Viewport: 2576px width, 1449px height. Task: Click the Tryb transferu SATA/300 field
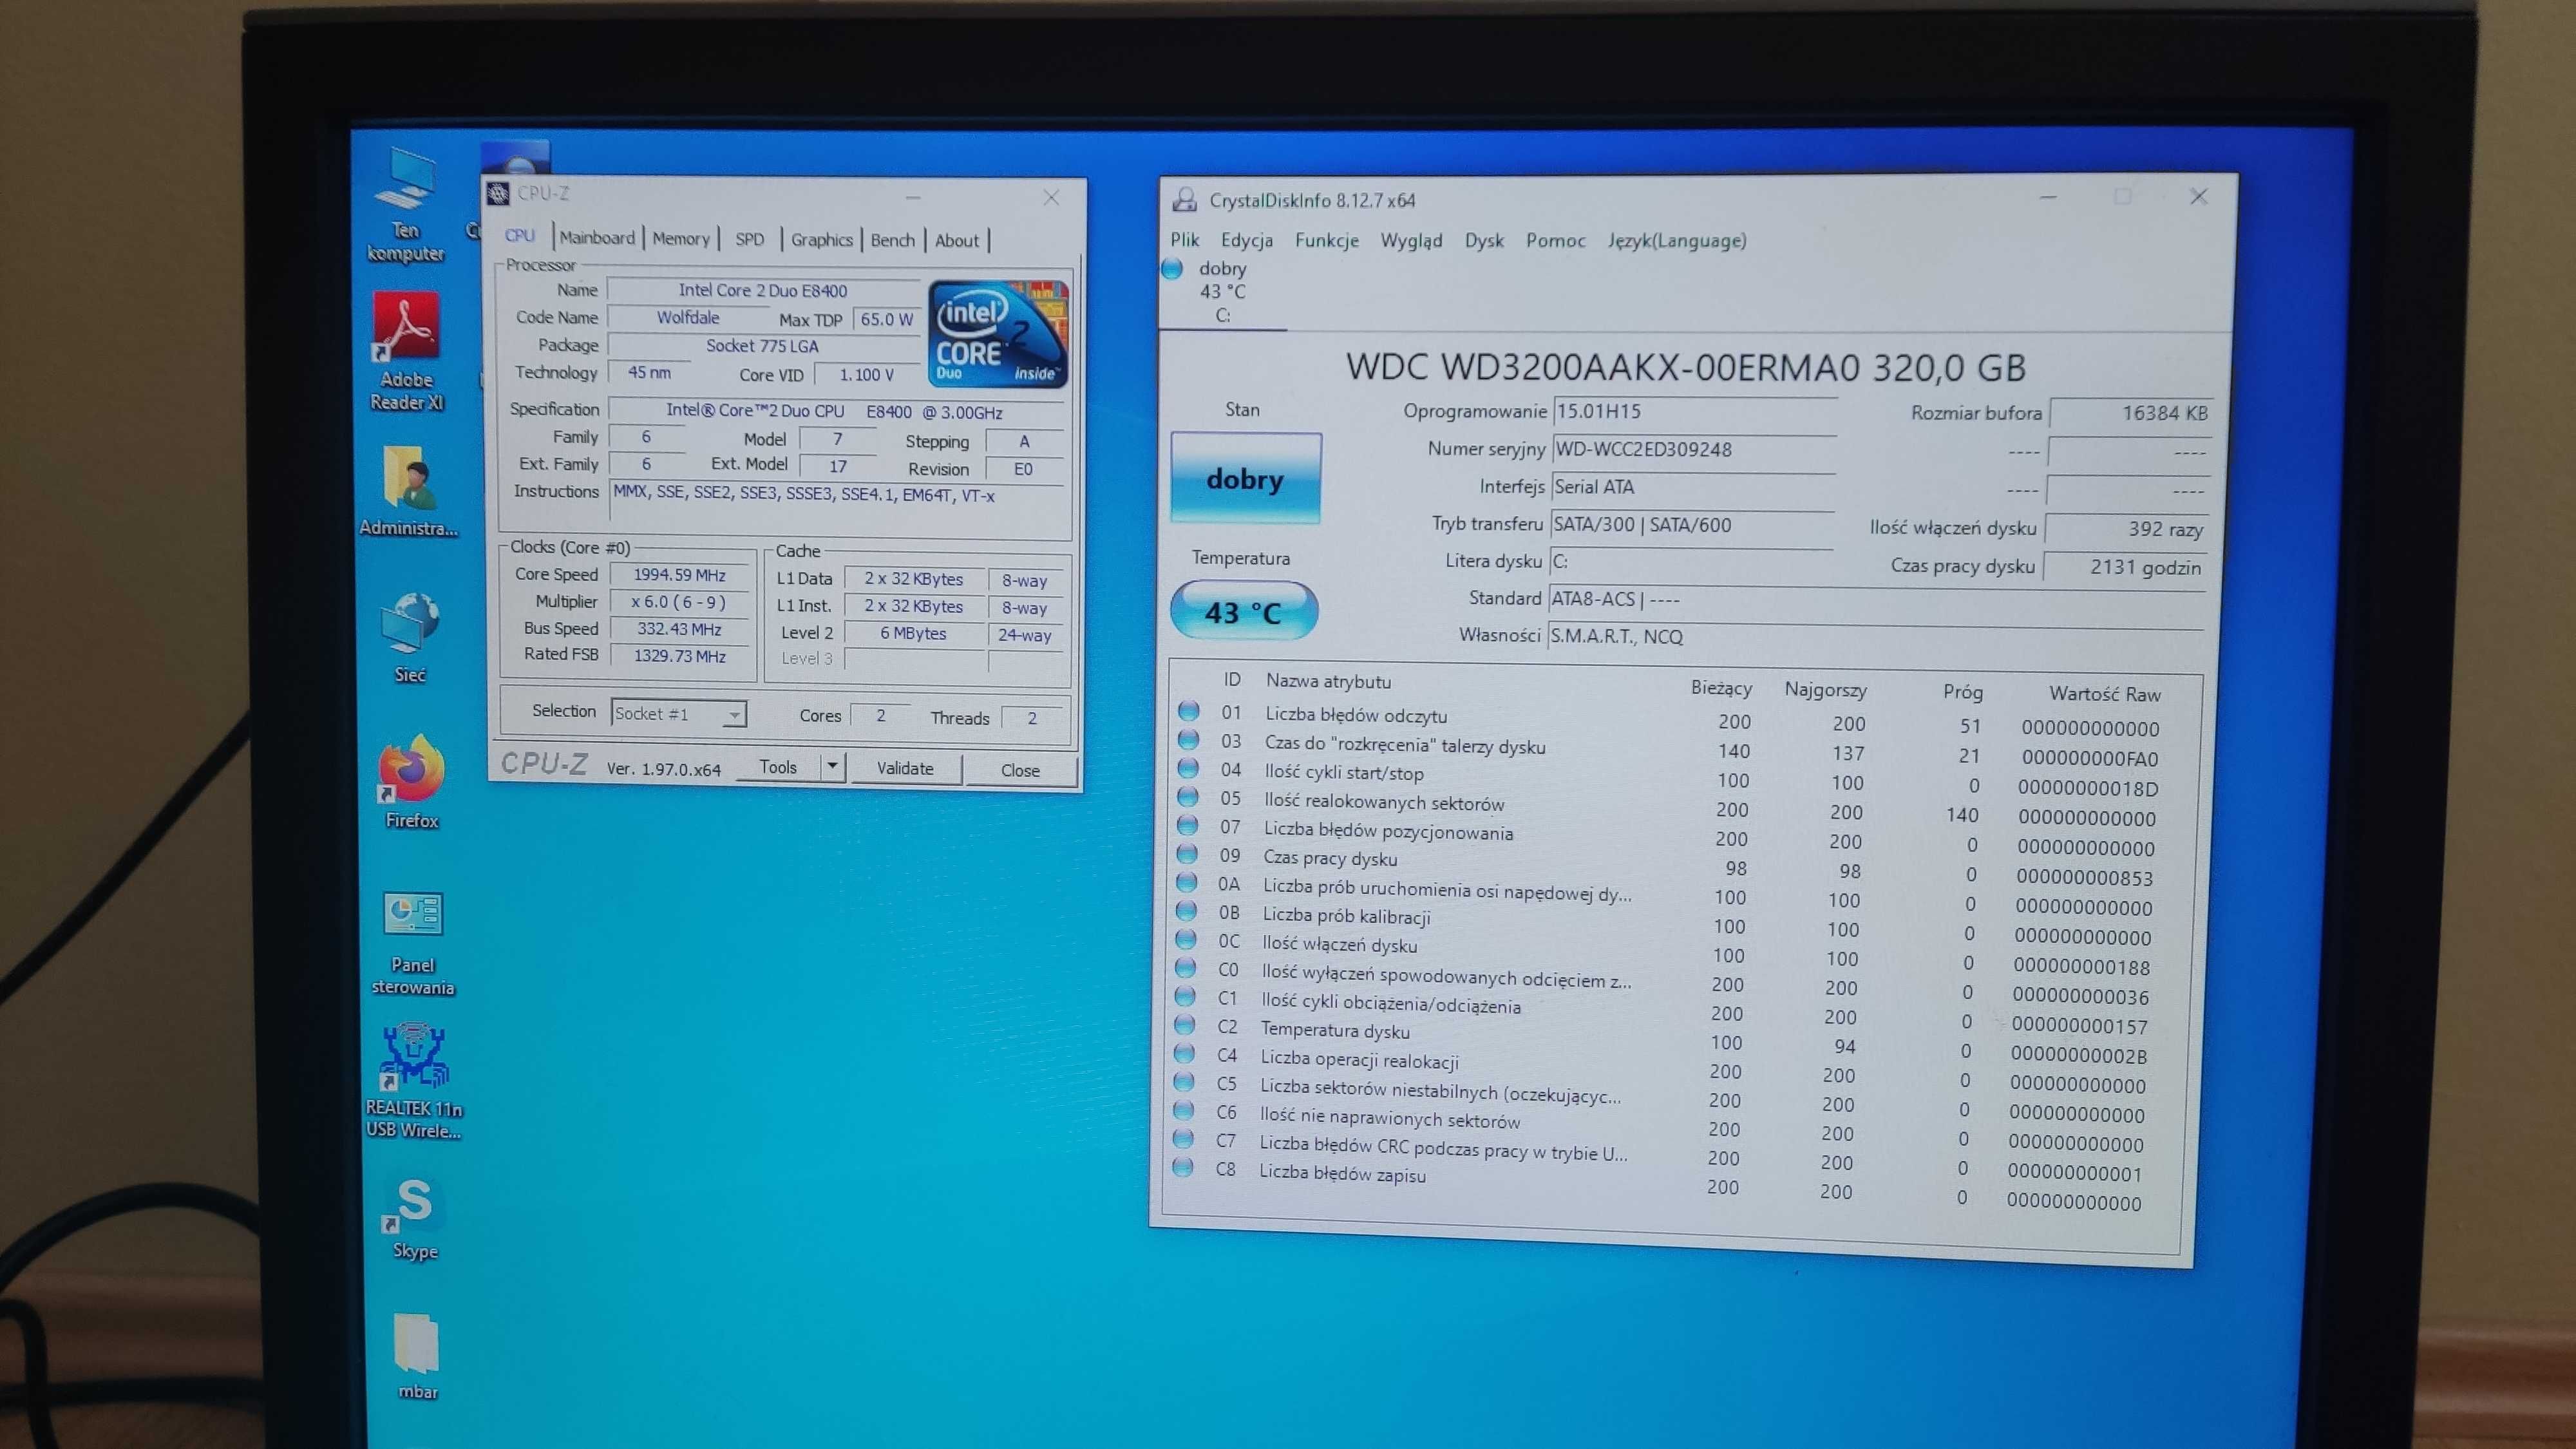[1691, 524]
